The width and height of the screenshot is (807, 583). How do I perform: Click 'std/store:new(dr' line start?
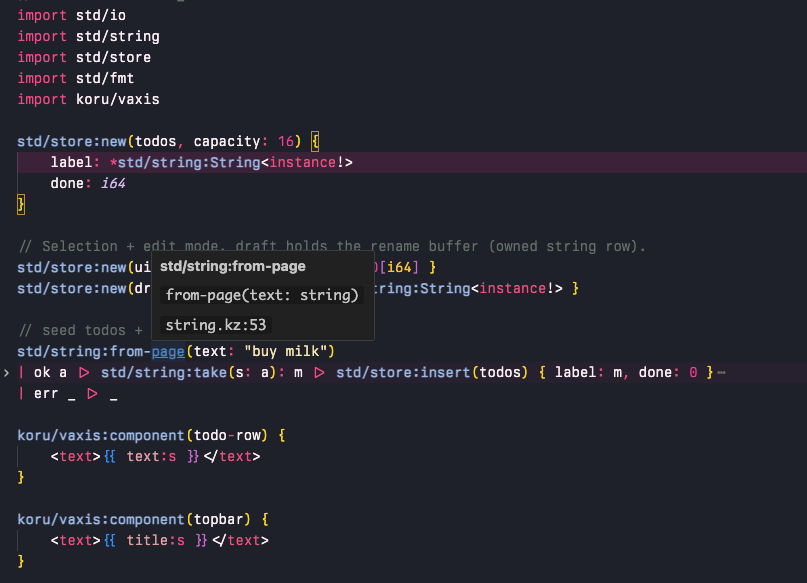(84, 289)
